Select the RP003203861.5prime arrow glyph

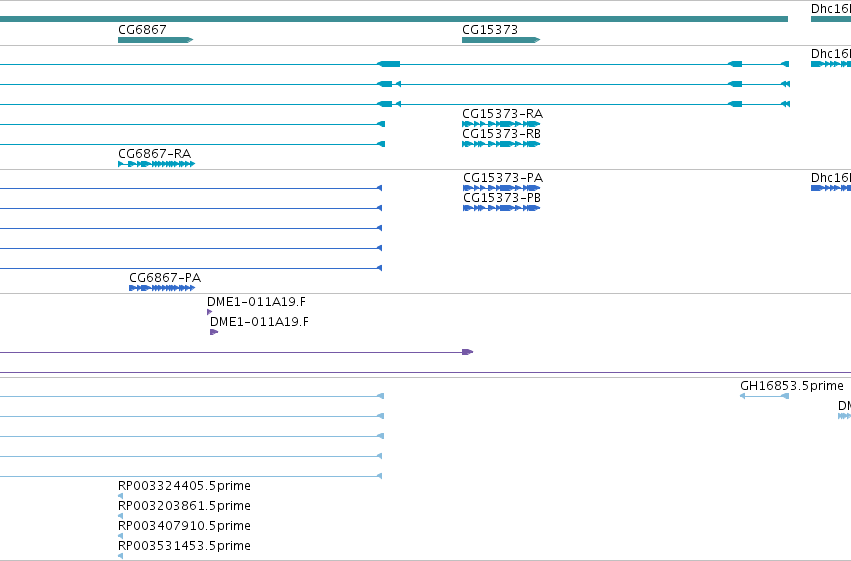[x=120, y=516]
